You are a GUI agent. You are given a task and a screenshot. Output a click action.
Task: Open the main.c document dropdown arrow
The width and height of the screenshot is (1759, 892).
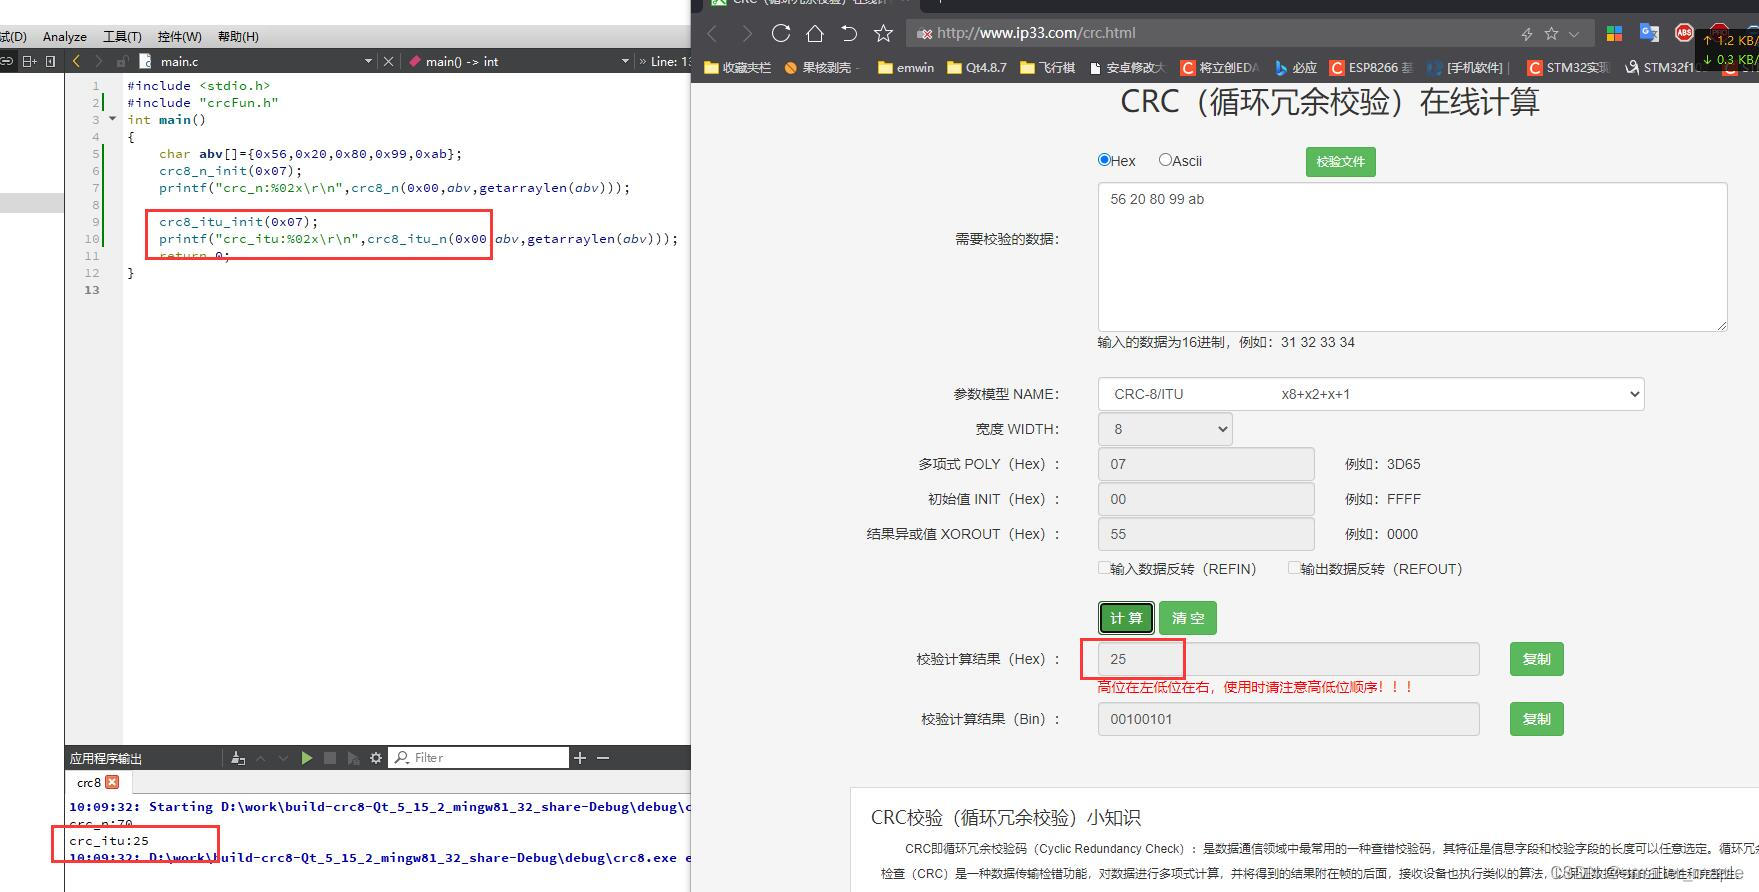pos(369,61)
